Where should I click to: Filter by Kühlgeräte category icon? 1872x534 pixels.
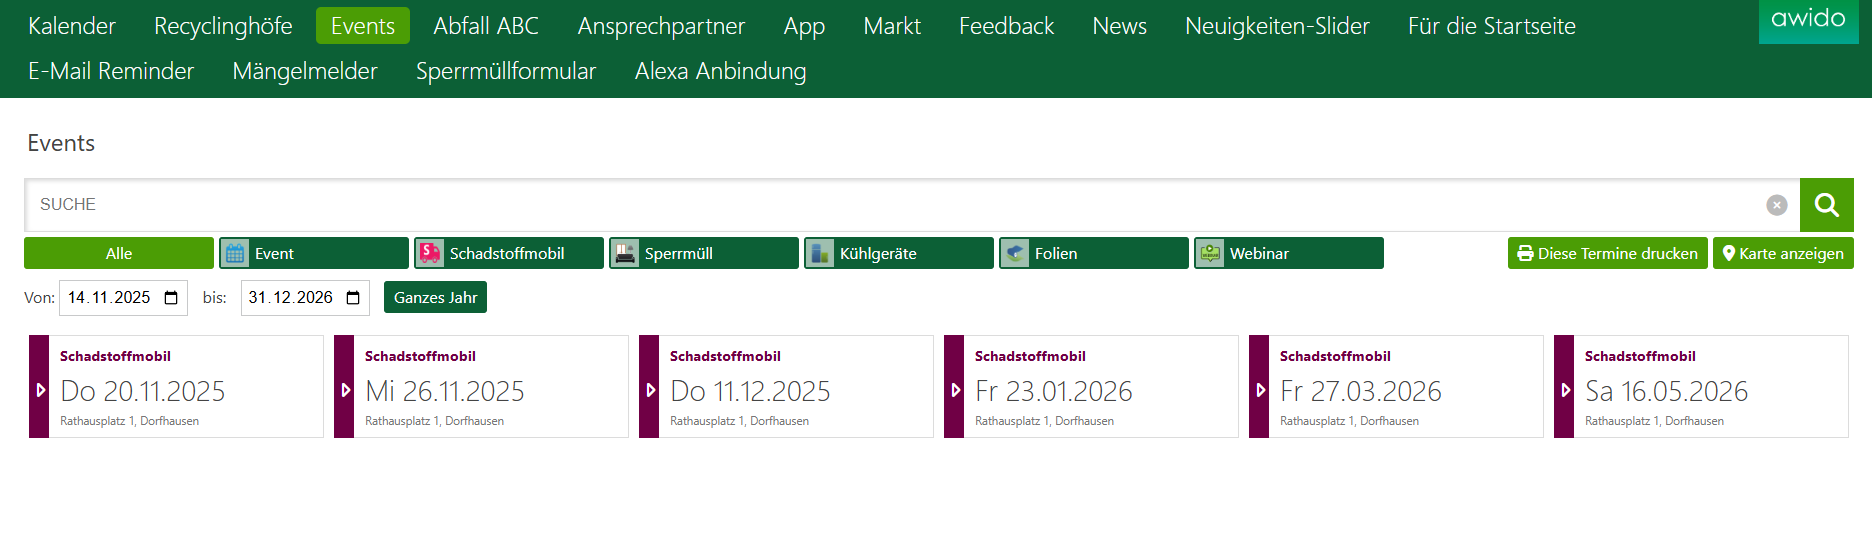820,254
